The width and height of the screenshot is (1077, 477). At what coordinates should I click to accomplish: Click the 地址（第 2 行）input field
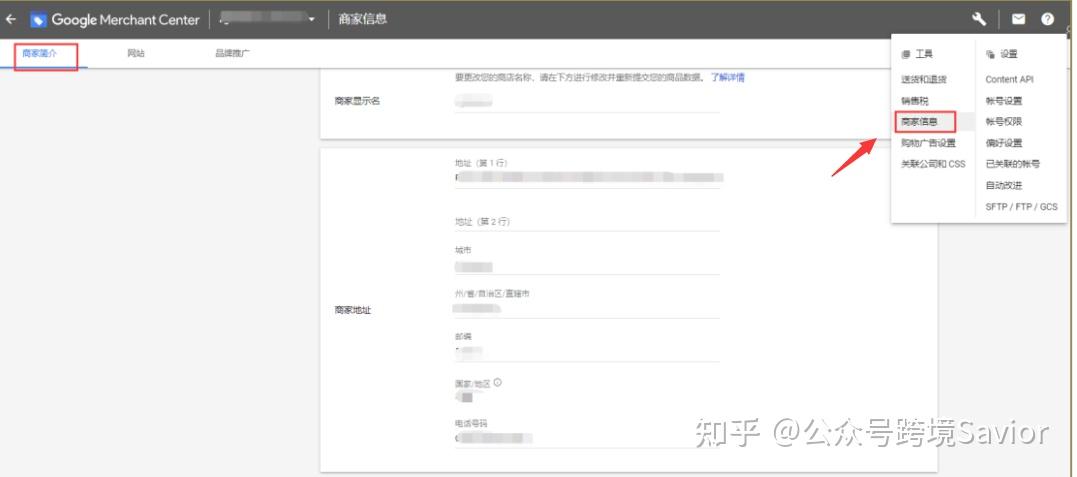click(587, 222)
